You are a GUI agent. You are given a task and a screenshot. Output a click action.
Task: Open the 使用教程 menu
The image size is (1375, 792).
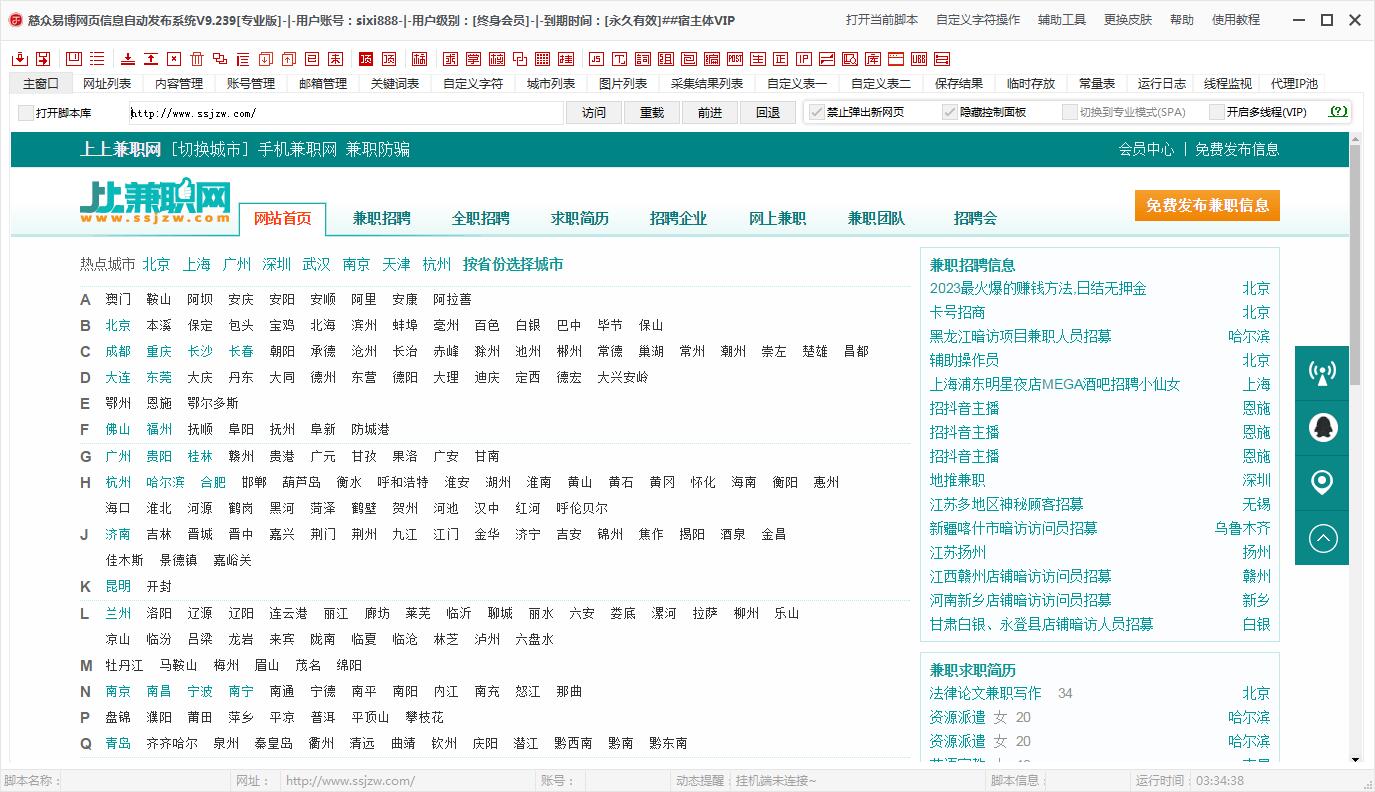1236,20
